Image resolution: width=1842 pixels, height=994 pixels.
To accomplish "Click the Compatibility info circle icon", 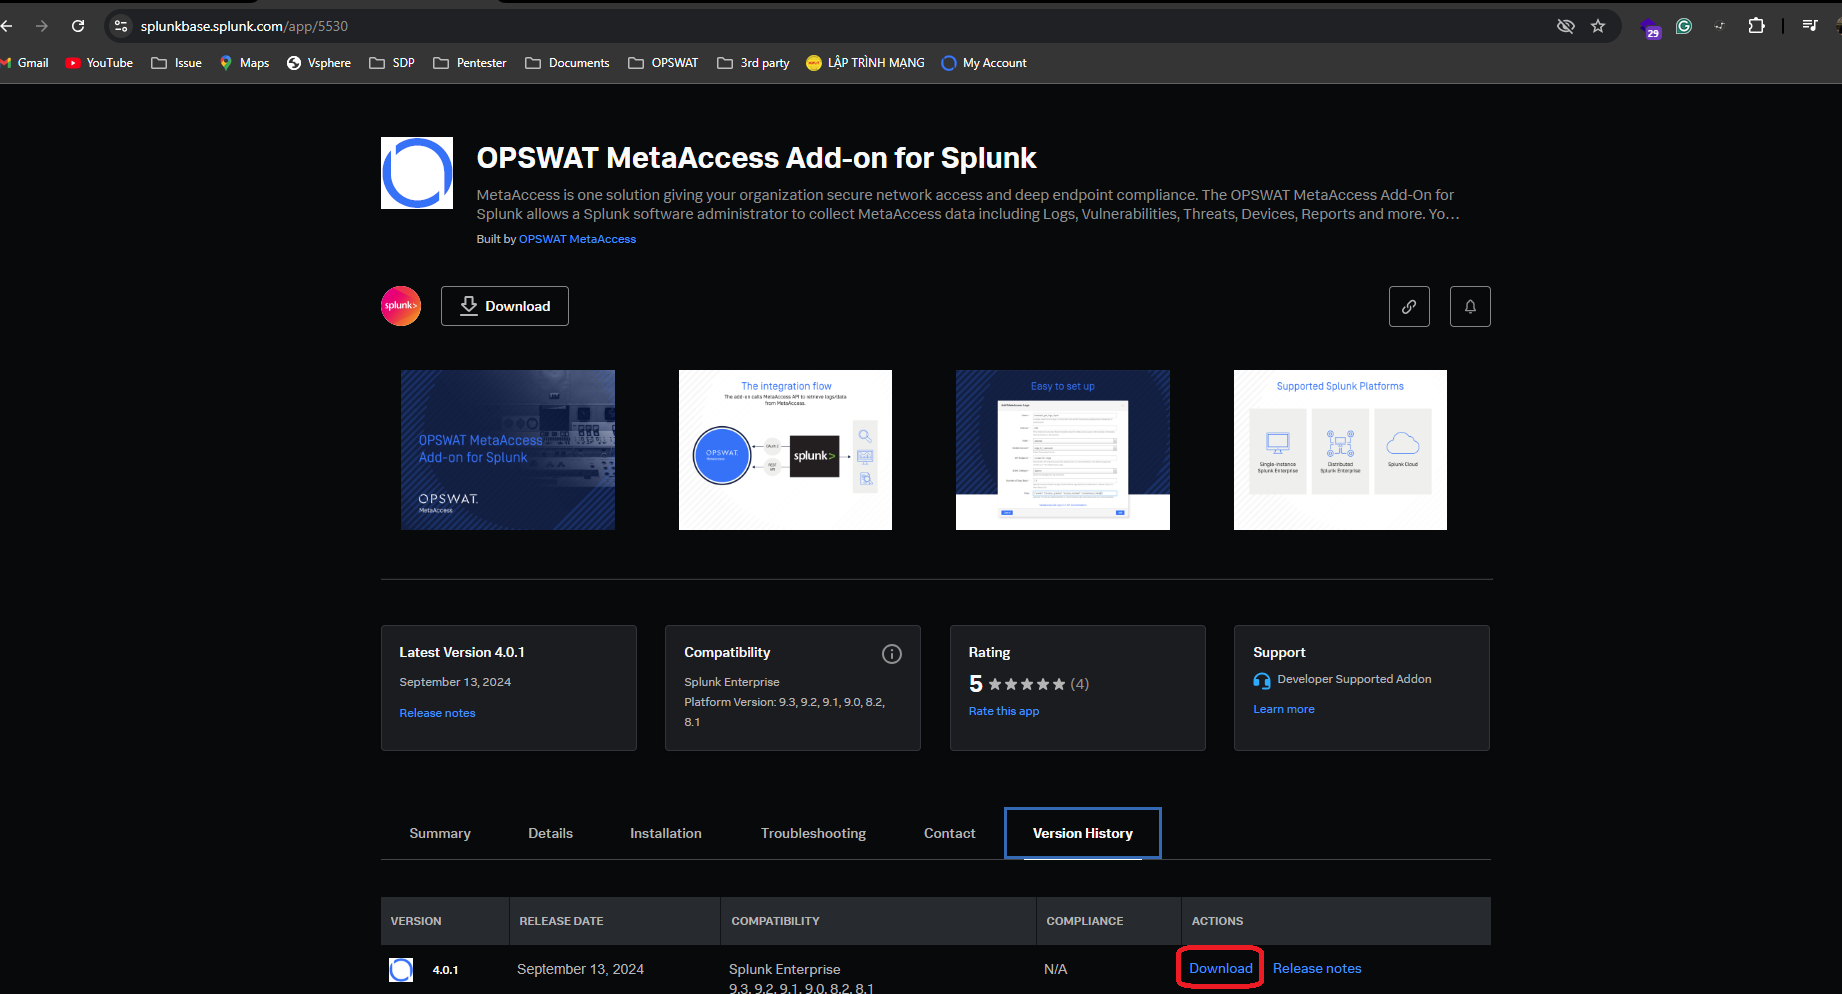I will click(x=892, y=654).
